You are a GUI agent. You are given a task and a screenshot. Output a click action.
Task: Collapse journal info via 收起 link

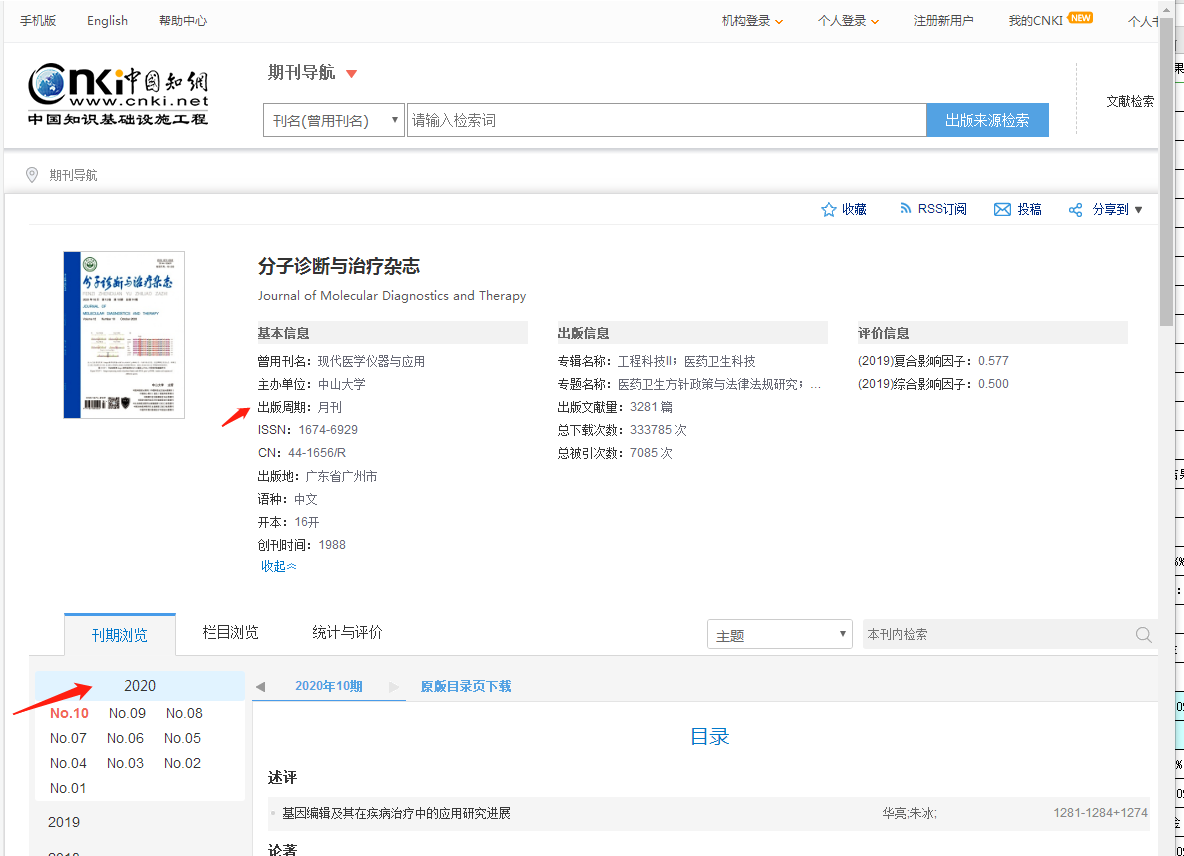[279, 566]
